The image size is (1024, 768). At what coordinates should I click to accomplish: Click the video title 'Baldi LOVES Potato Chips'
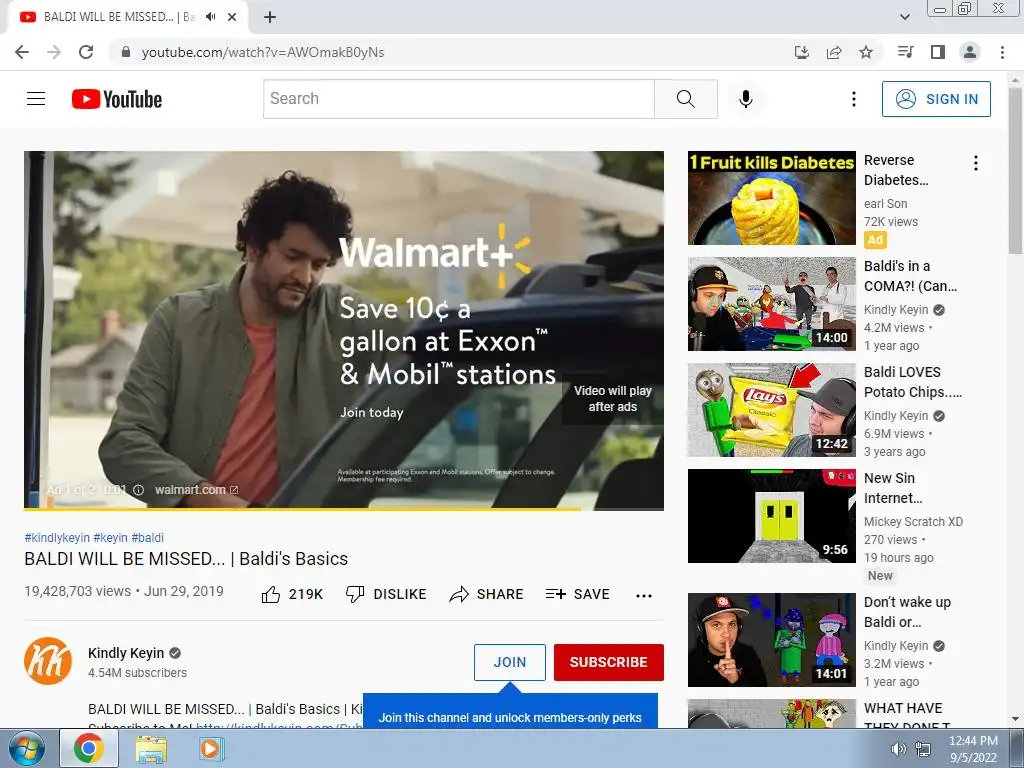912,382
